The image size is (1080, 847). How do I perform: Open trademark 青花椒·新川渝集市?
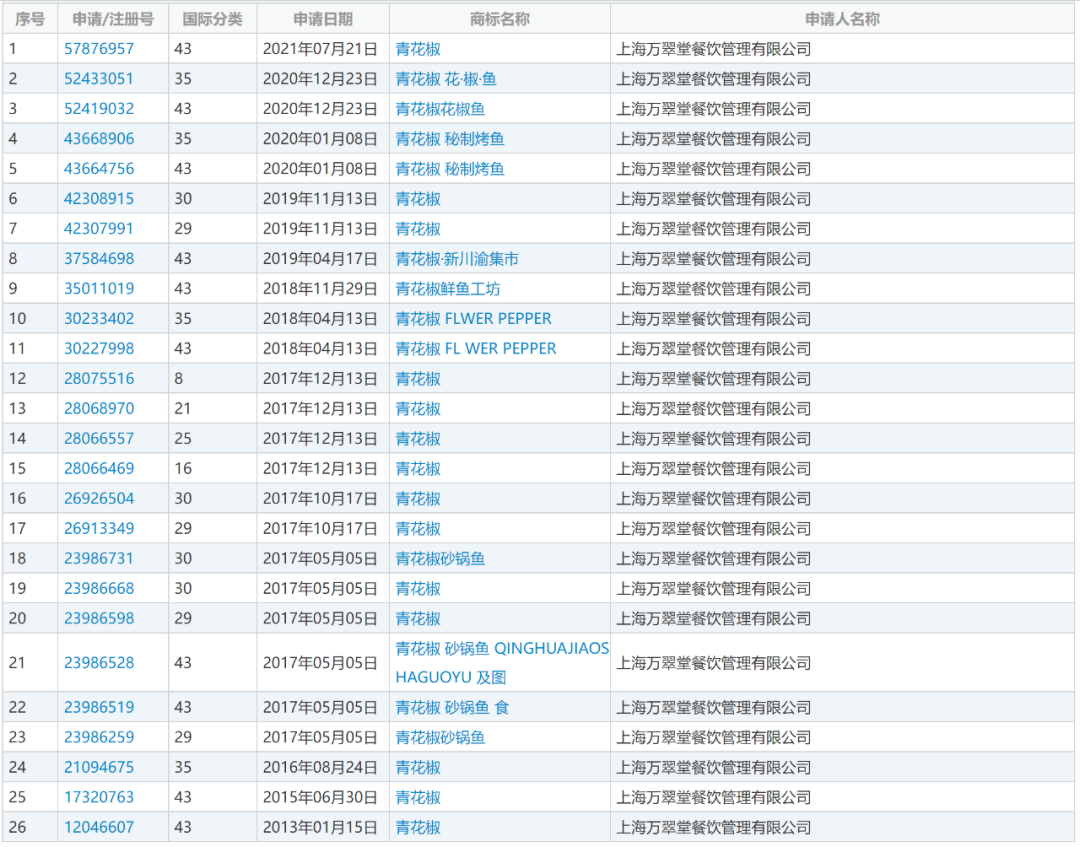(x=457, y=258)
